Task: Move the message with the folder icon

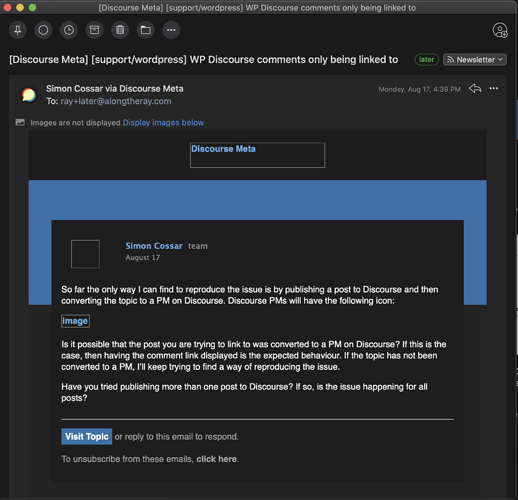Action: coord(146,30)
